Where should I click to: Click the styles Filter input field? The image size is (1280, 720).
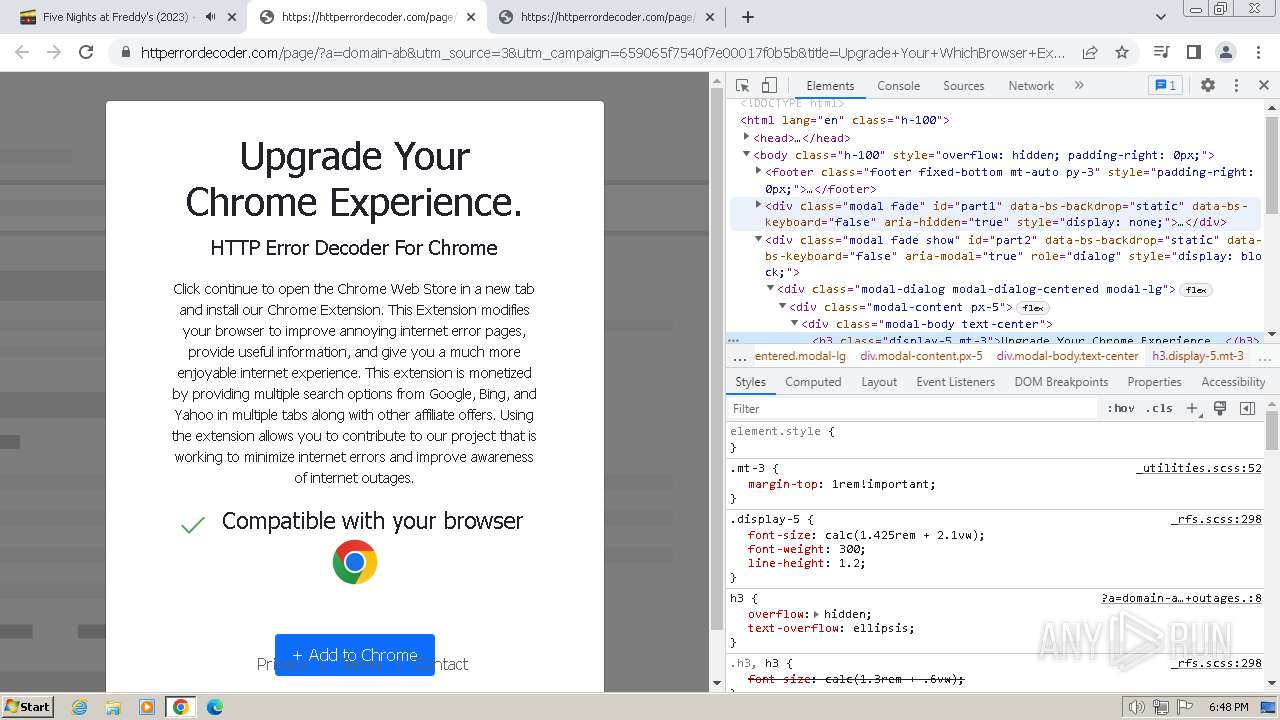point(912,408)
